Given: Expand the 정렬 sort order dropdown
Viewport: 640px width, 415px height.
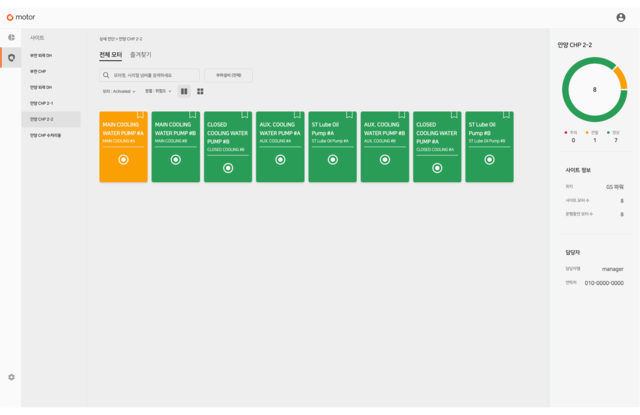Looking at the screenshot, I should 158,91.
